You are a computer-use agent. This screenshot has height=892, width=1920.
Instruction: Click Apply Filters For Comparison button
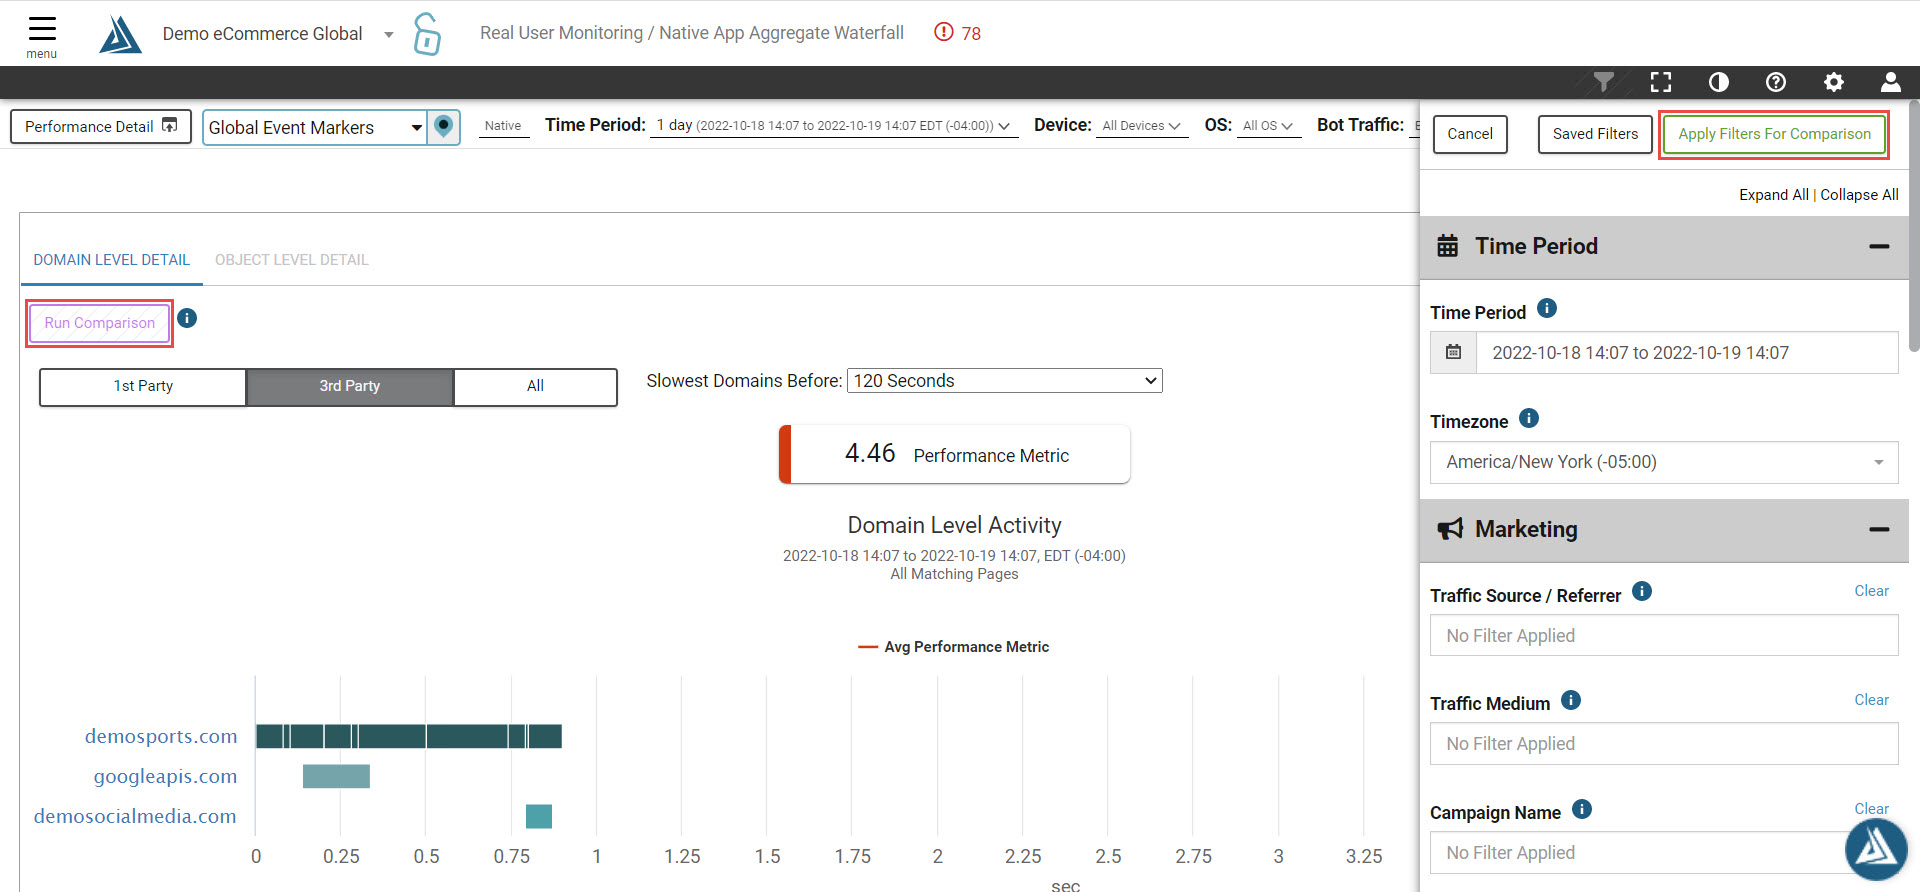[1774, 134]
